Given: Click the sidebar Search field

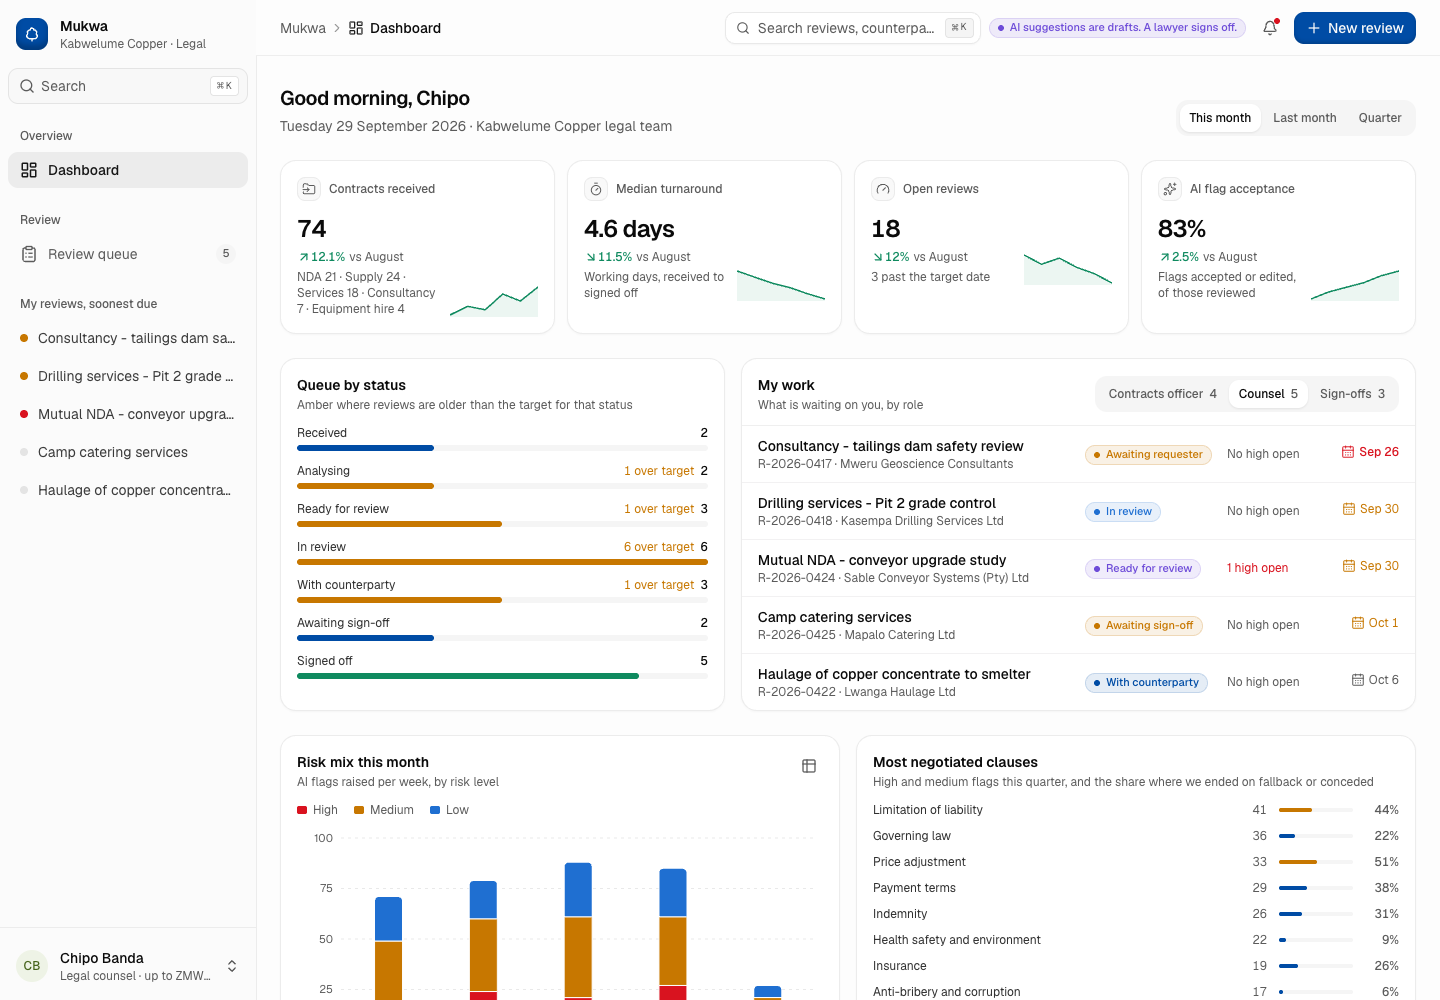Looking at the screenshot, I should (128, 86).
